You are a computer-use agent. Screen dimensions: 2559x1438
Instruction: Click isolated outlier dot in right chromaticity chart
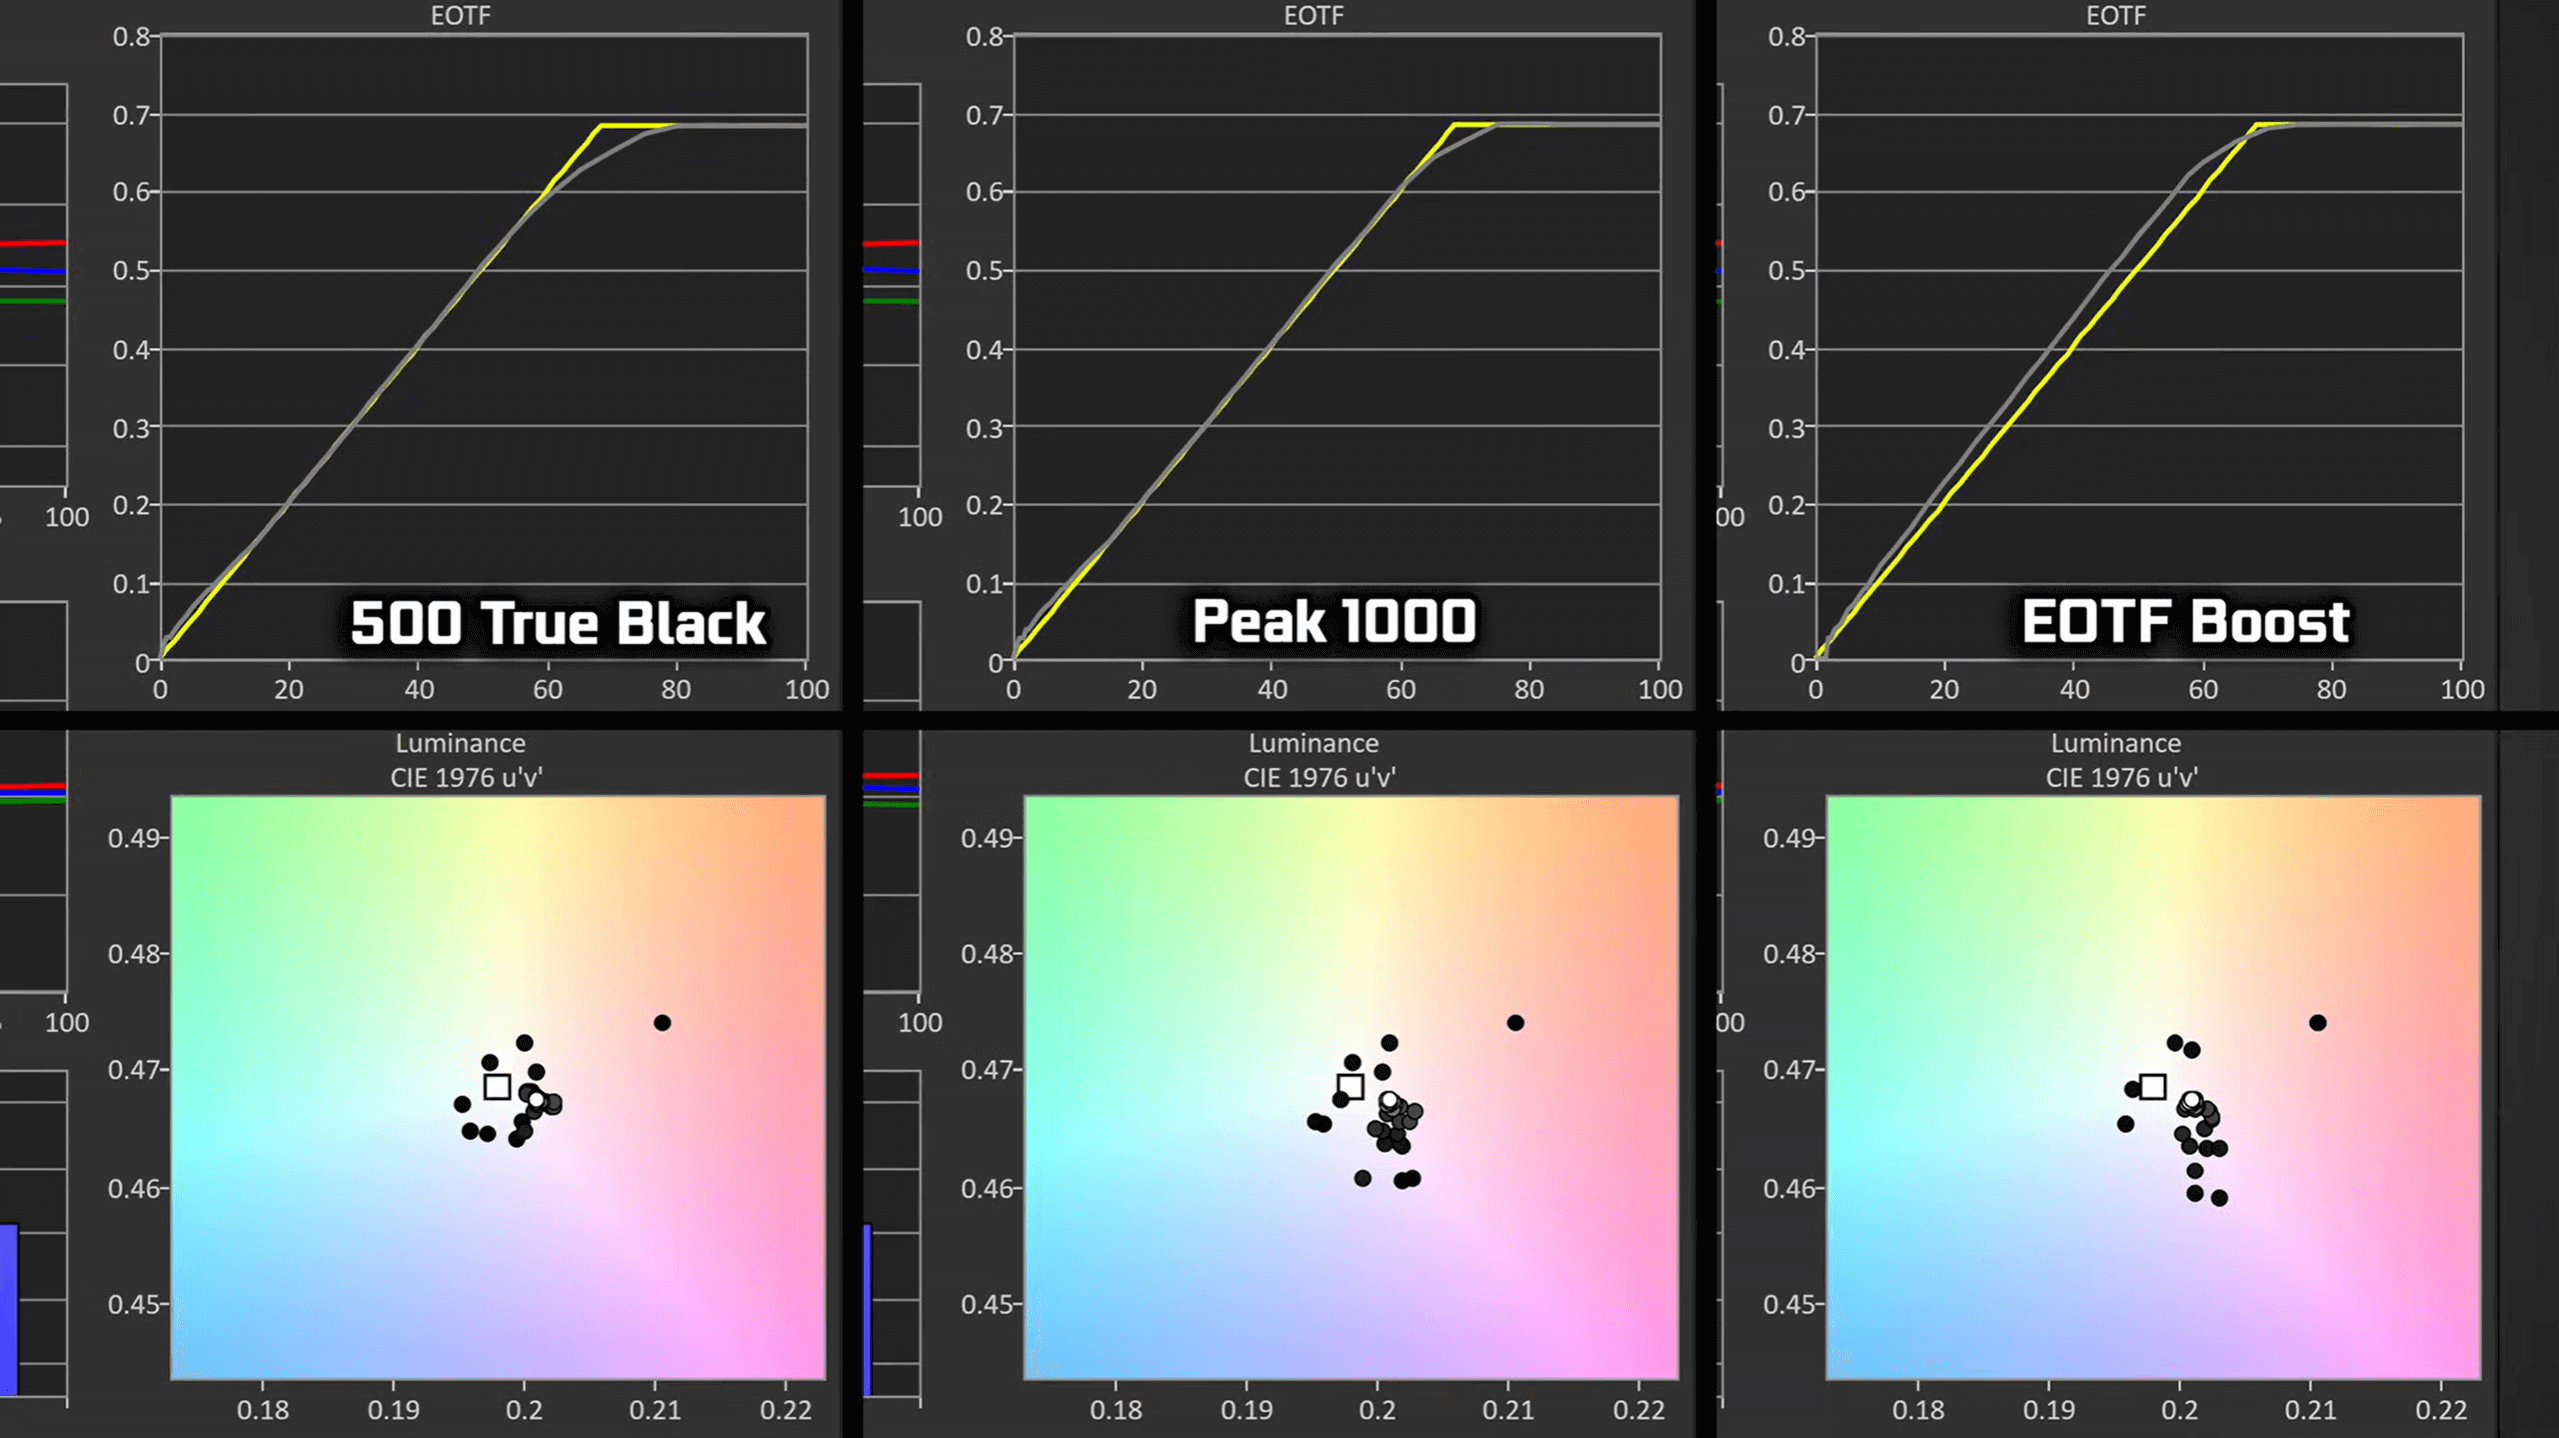2318,1023
